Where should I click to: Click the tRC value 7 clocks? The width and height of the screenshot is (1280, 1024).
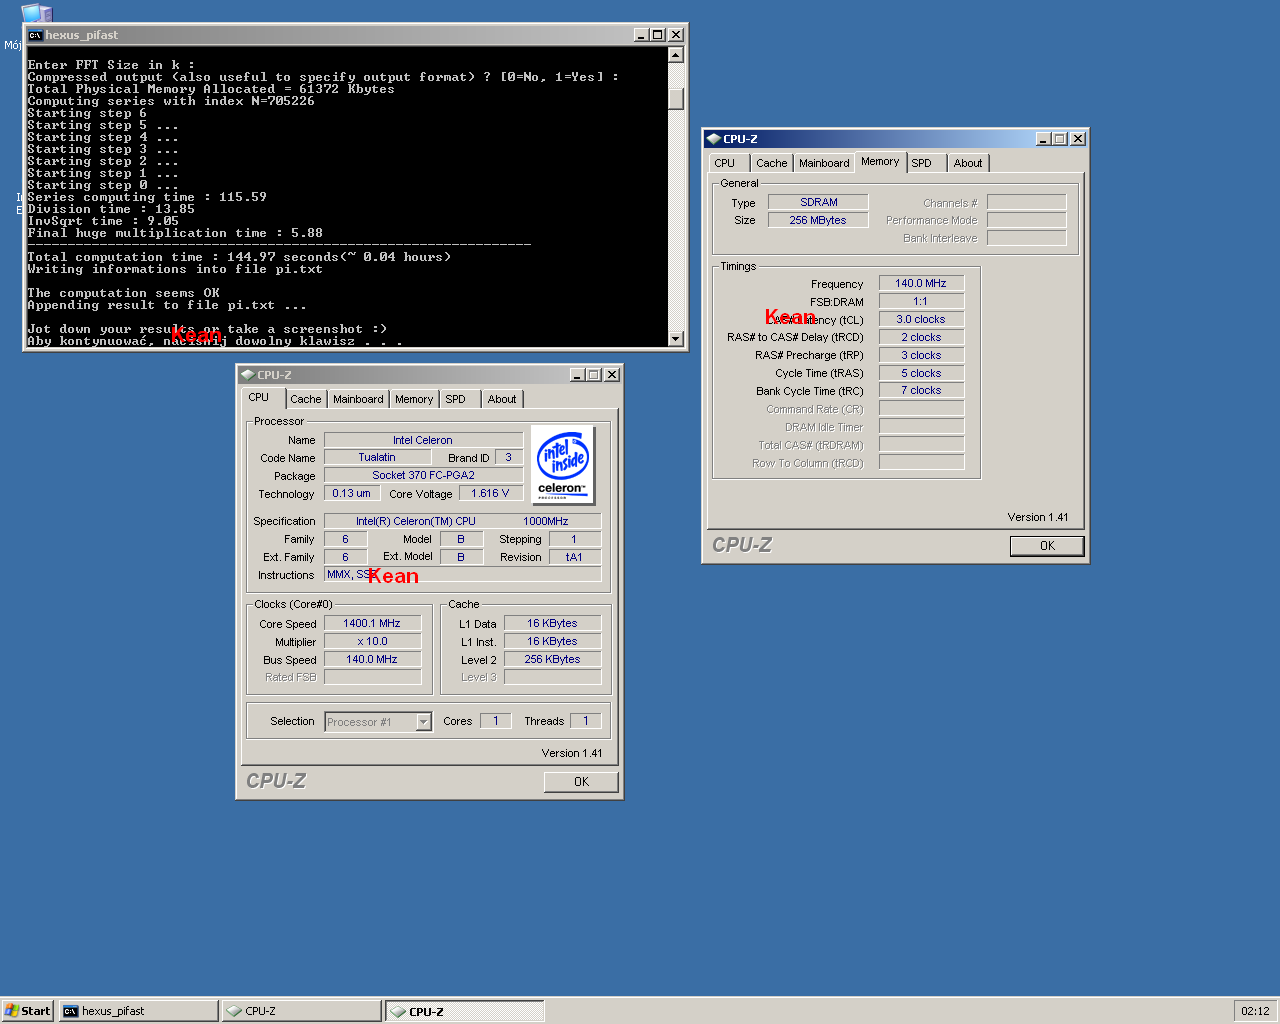click(x=921, y=390)
